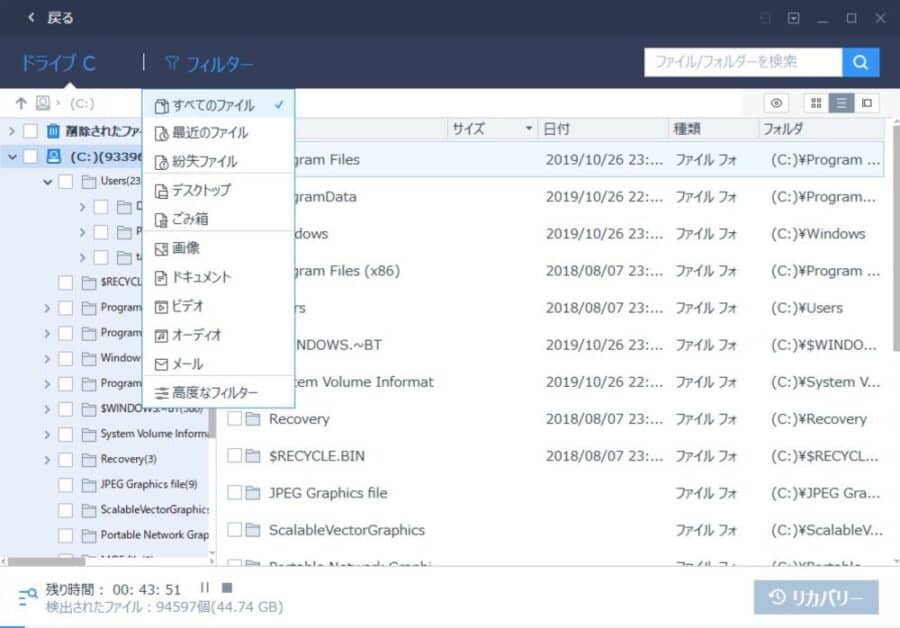Select 紛失ファイル filter option
Image resolution: width=900 pixels, height=628 pixels.
click(219, 162)
